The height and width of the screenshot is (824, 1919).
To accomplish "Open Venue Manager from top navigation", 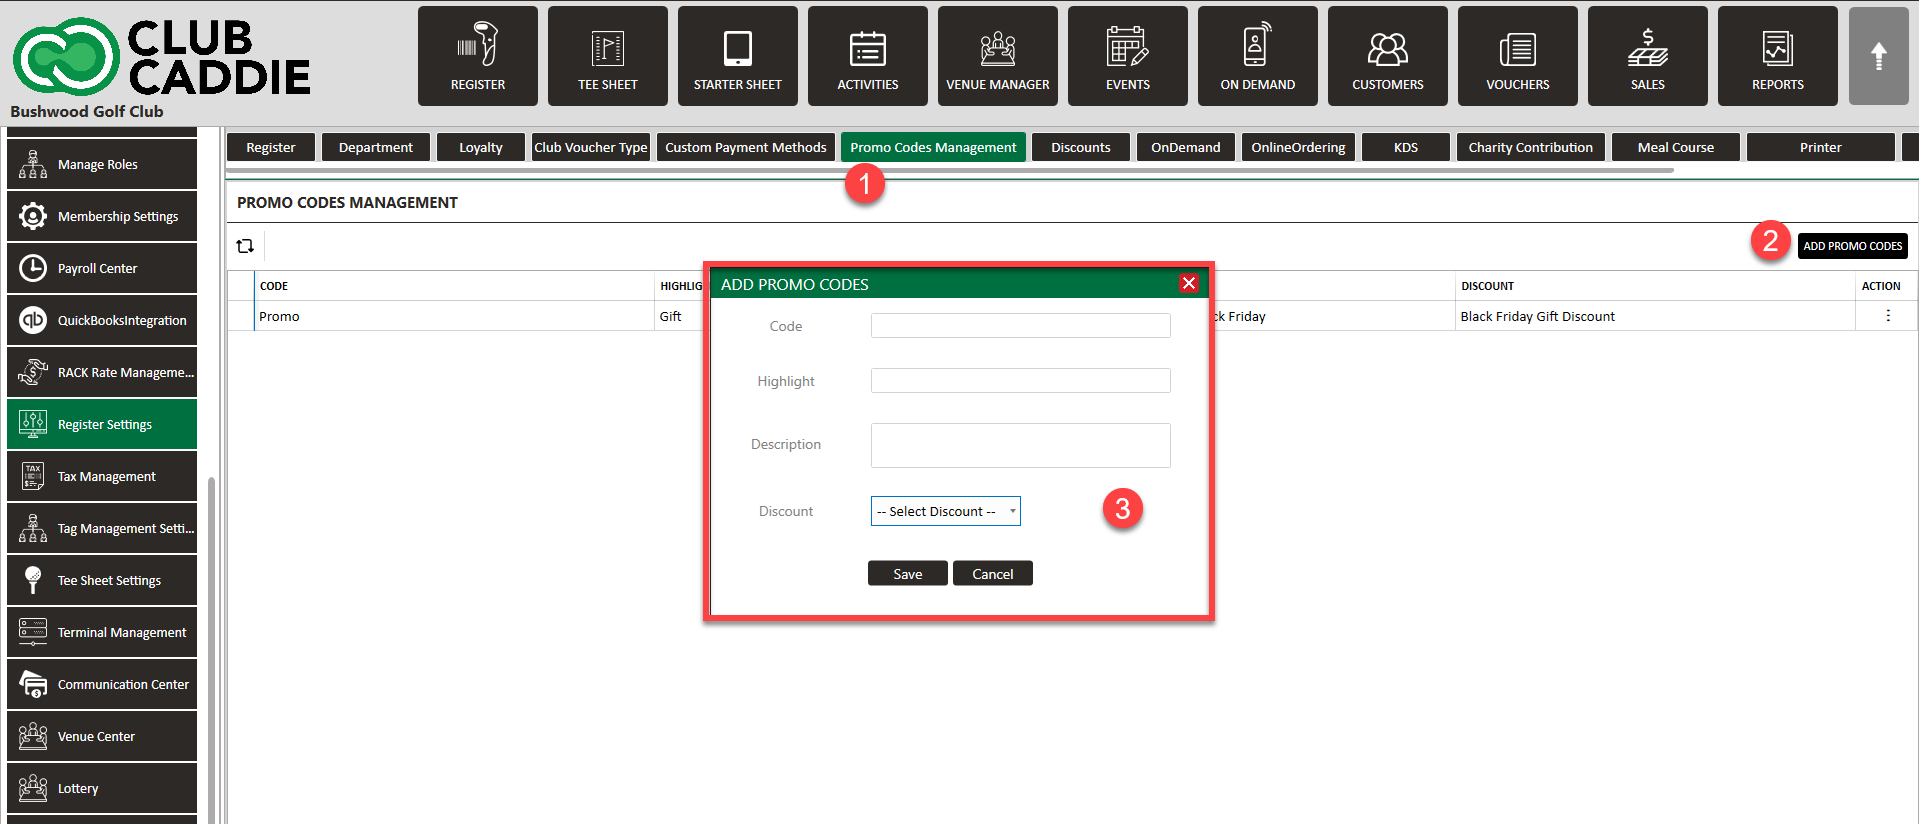I will 997,56.
